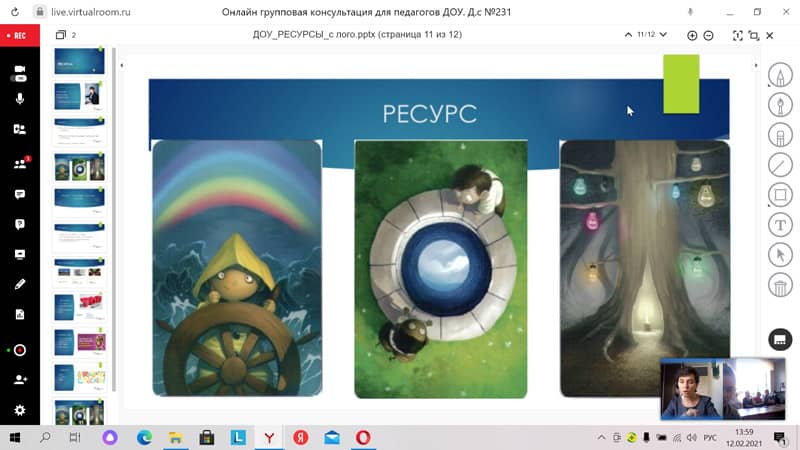Show hidden system tray icons
Image resolution: width=800 pixels, height=450 pixels.
coord(602,438)
